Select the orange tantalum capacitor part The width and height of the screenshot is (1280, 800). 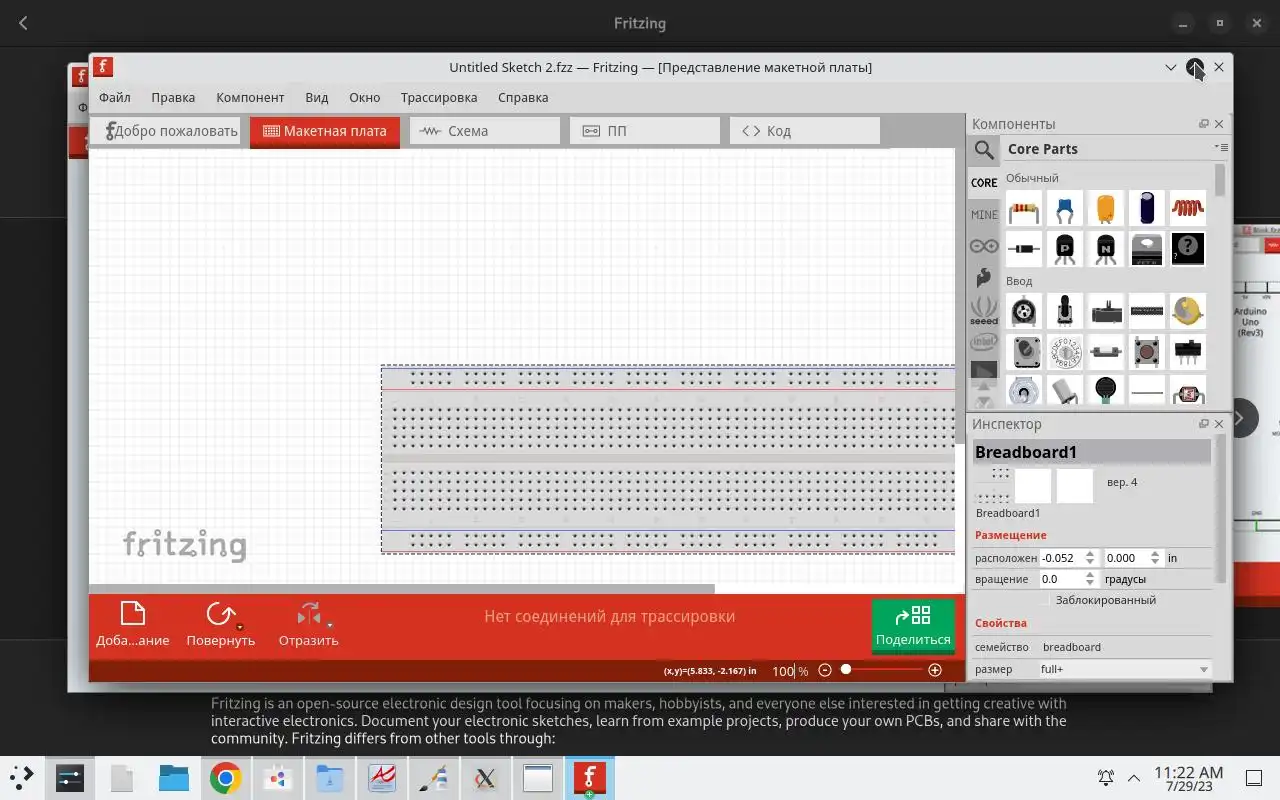tap(1106, 209)
